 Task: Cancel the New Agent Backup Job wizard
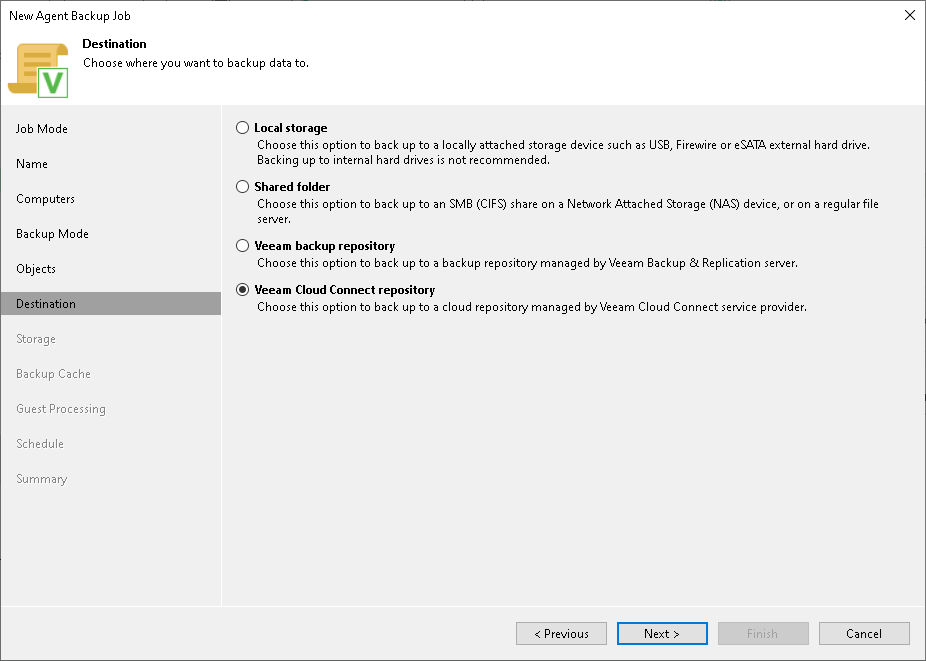(864, 633)
